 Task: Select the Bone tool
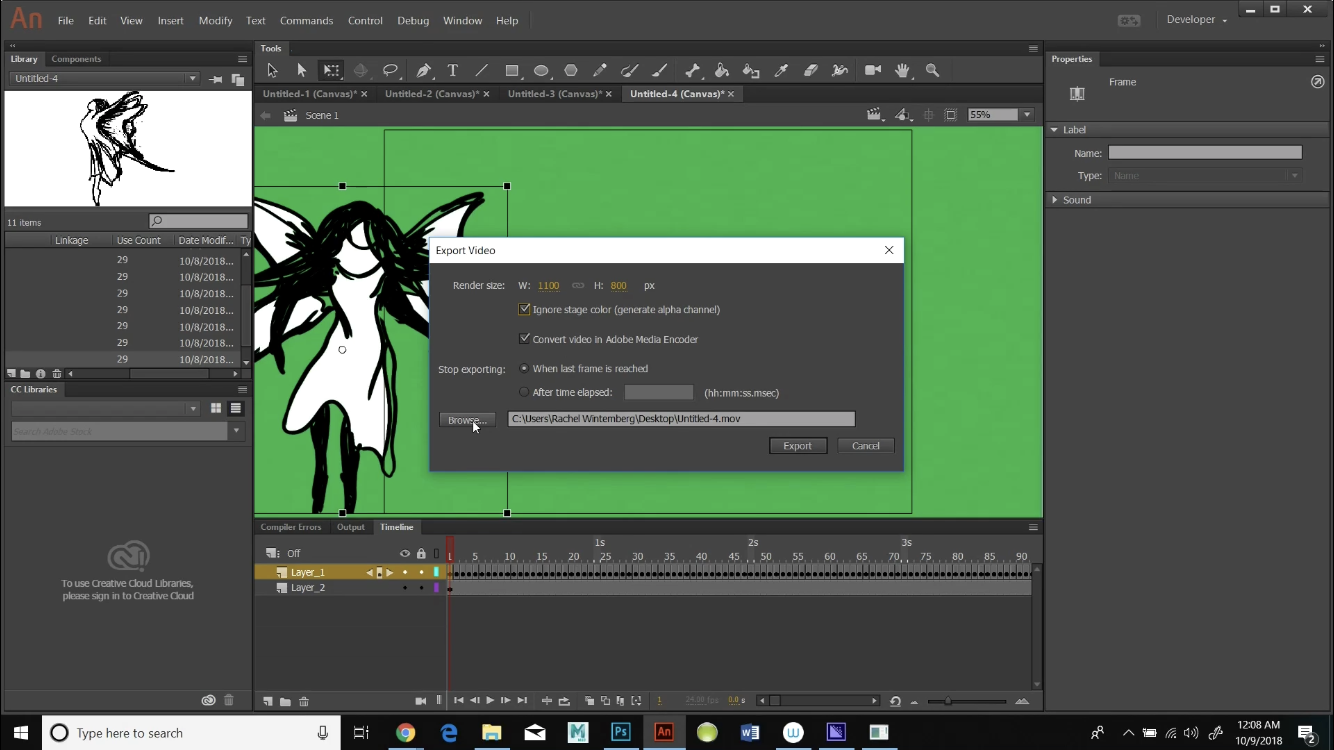pyautogui.click(x=691, y=70)
